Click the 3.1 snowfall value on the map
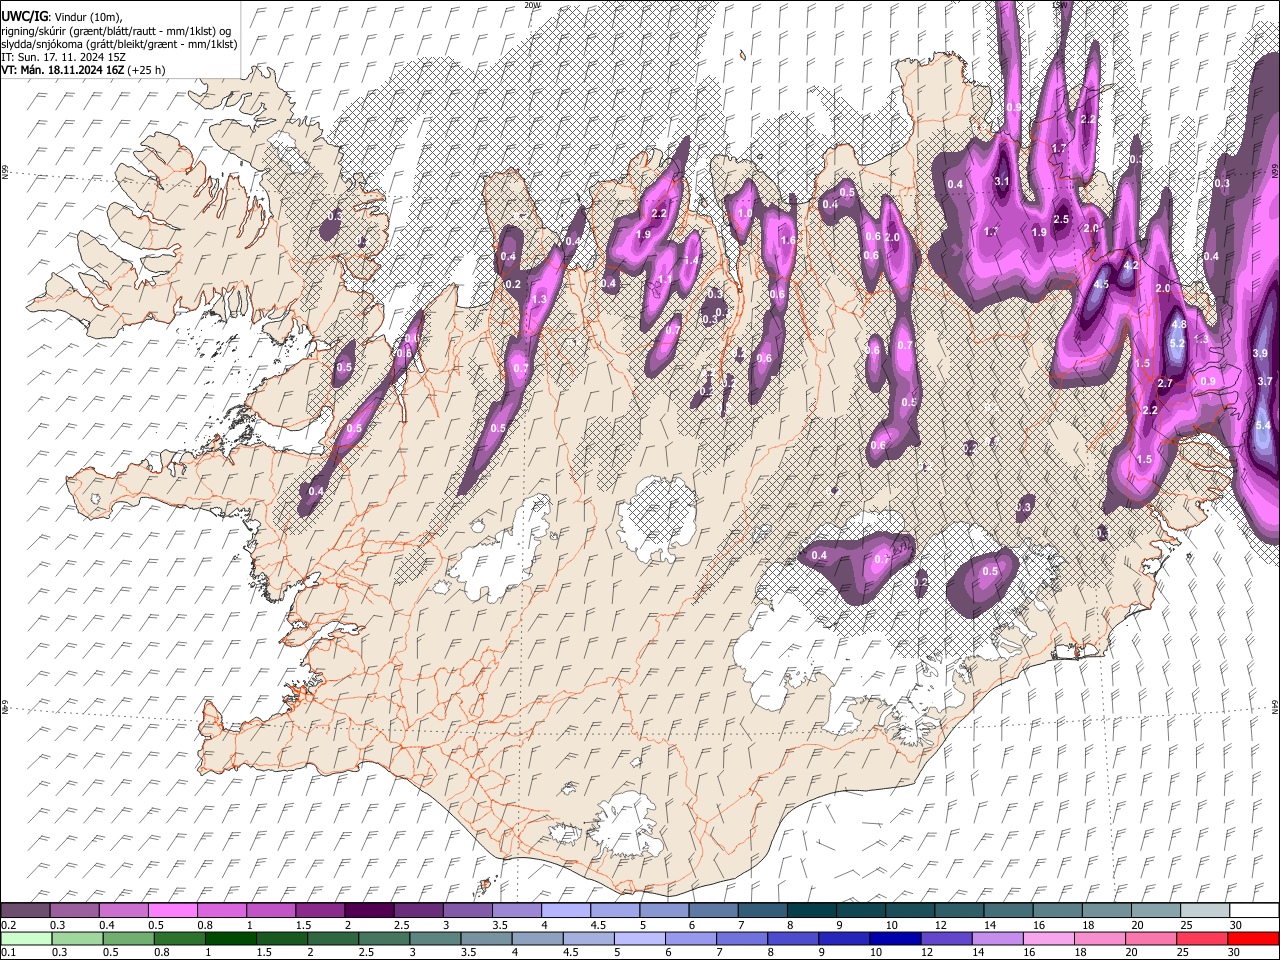This screenshot has height=960, width=1280. pyautogui.click(x=1003, y=181)
